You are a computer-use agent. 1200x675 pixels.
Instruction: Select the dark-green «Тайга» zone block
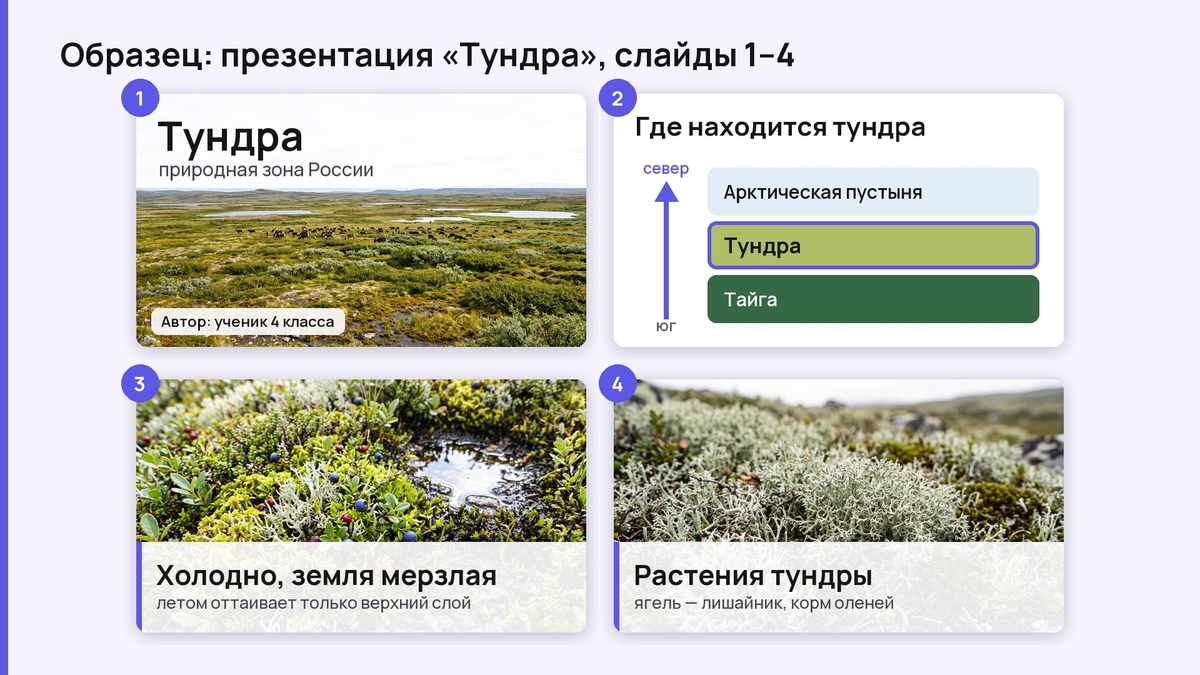click(873, 299)
